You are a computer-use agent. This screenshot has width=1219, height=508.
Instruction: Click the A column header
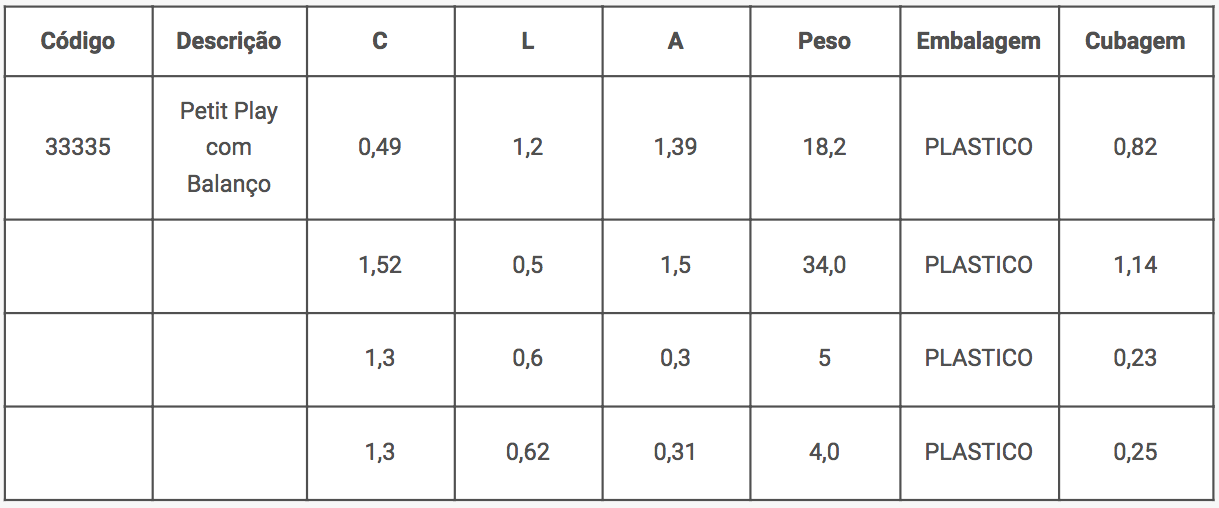(676, 42)
